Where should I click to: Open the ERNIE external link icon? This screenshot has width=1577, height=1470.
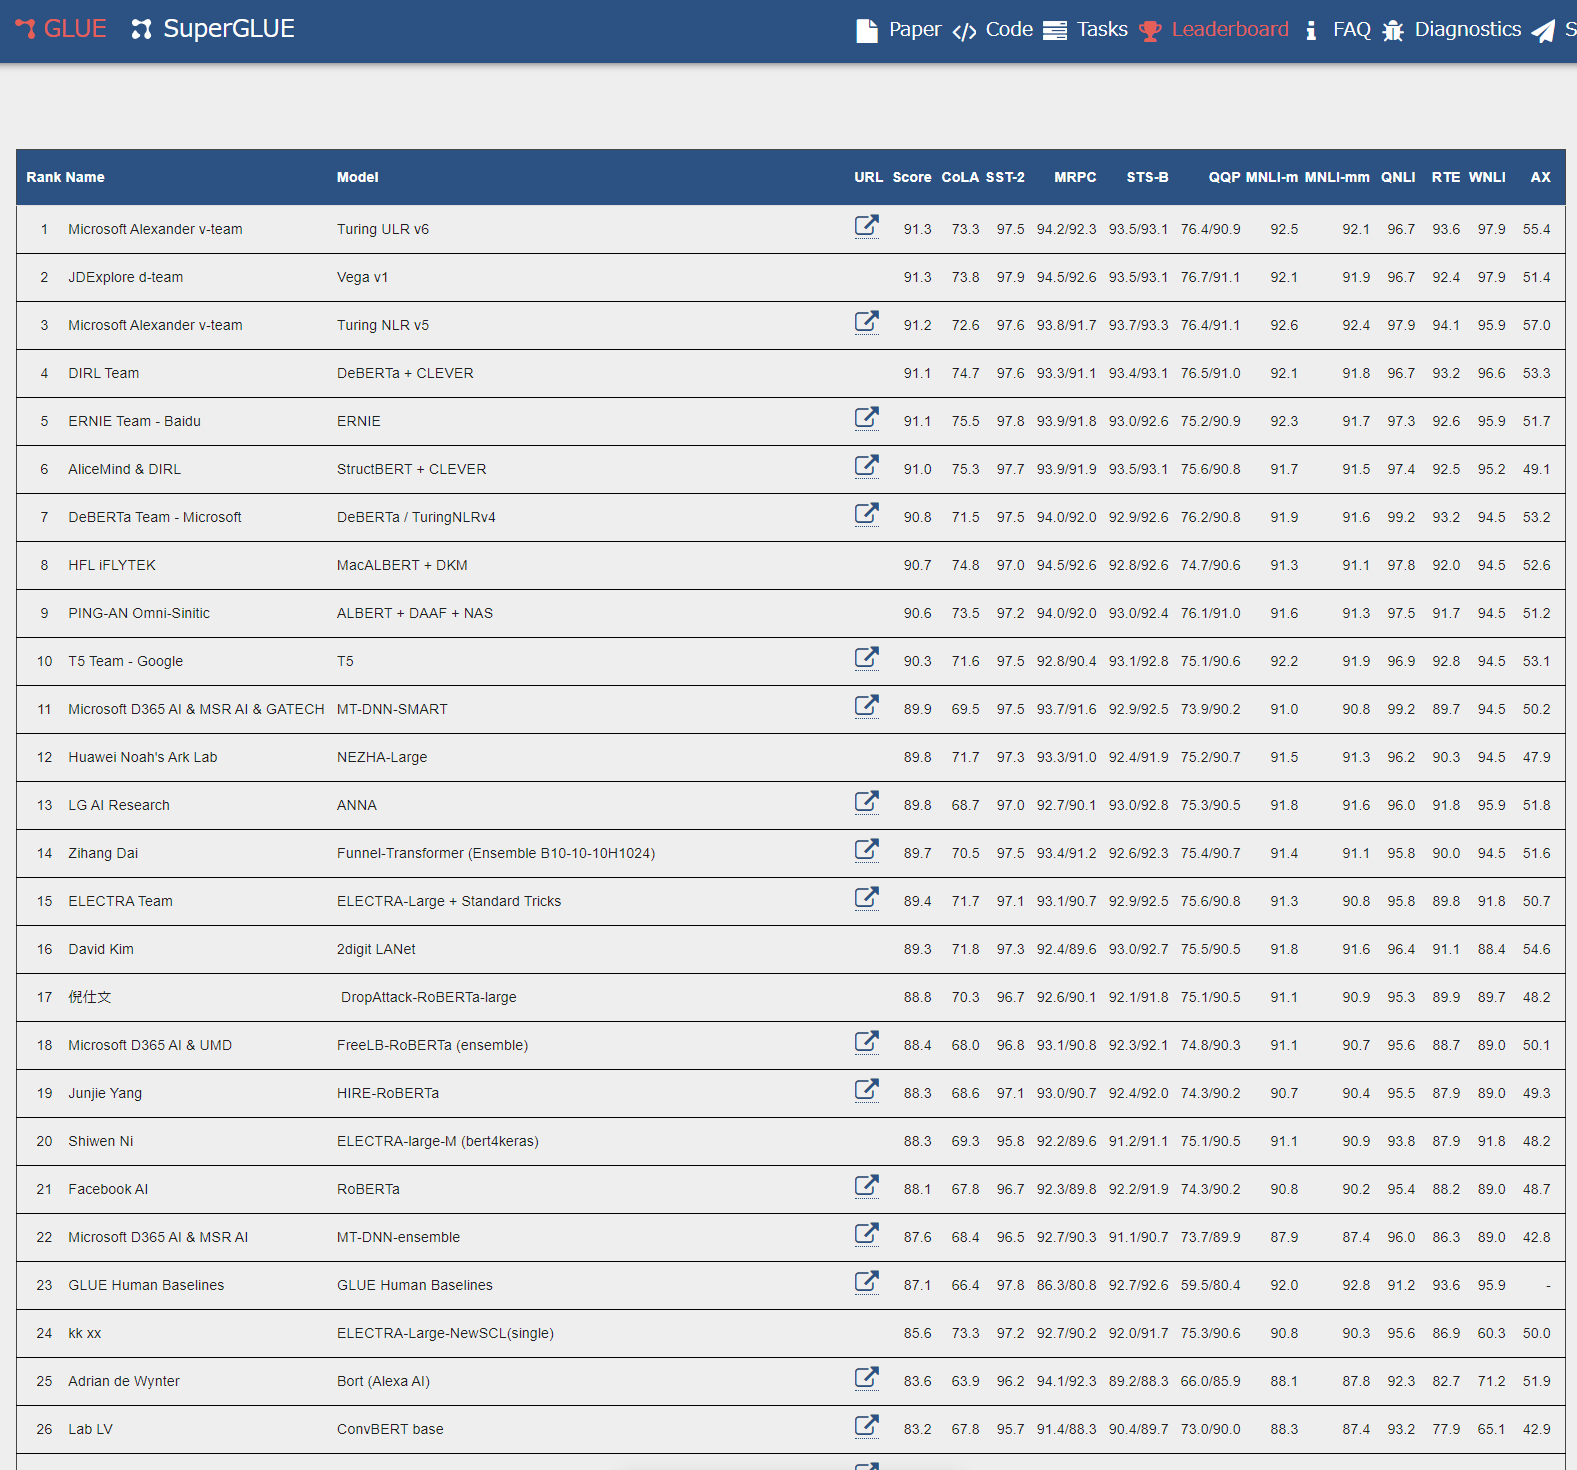click(867, 418)
